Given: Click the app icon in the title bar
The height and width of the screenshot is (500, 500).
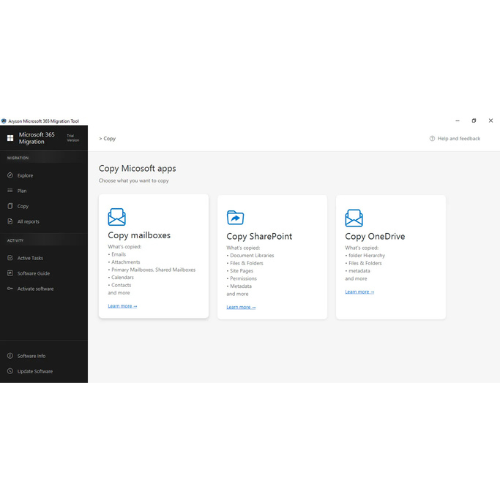Looking at the screenshot, I should [4, 121].
